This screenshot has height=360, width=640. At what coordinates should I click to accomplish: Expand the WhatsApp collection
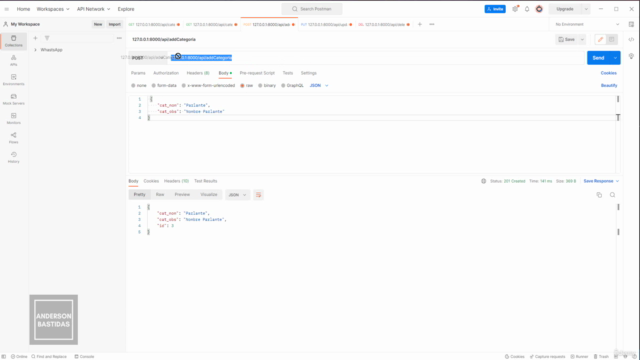[x=36, y=50]
